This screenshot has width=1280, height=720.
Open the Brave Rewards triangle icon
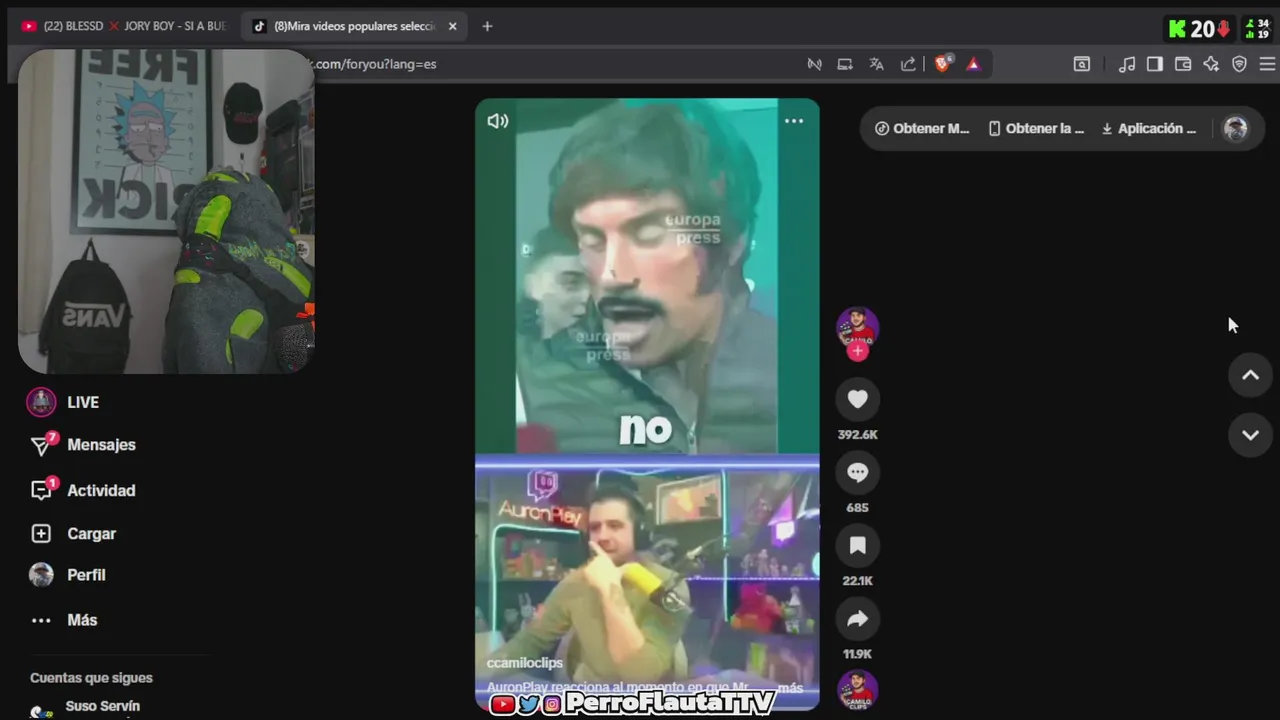[973, 64]
